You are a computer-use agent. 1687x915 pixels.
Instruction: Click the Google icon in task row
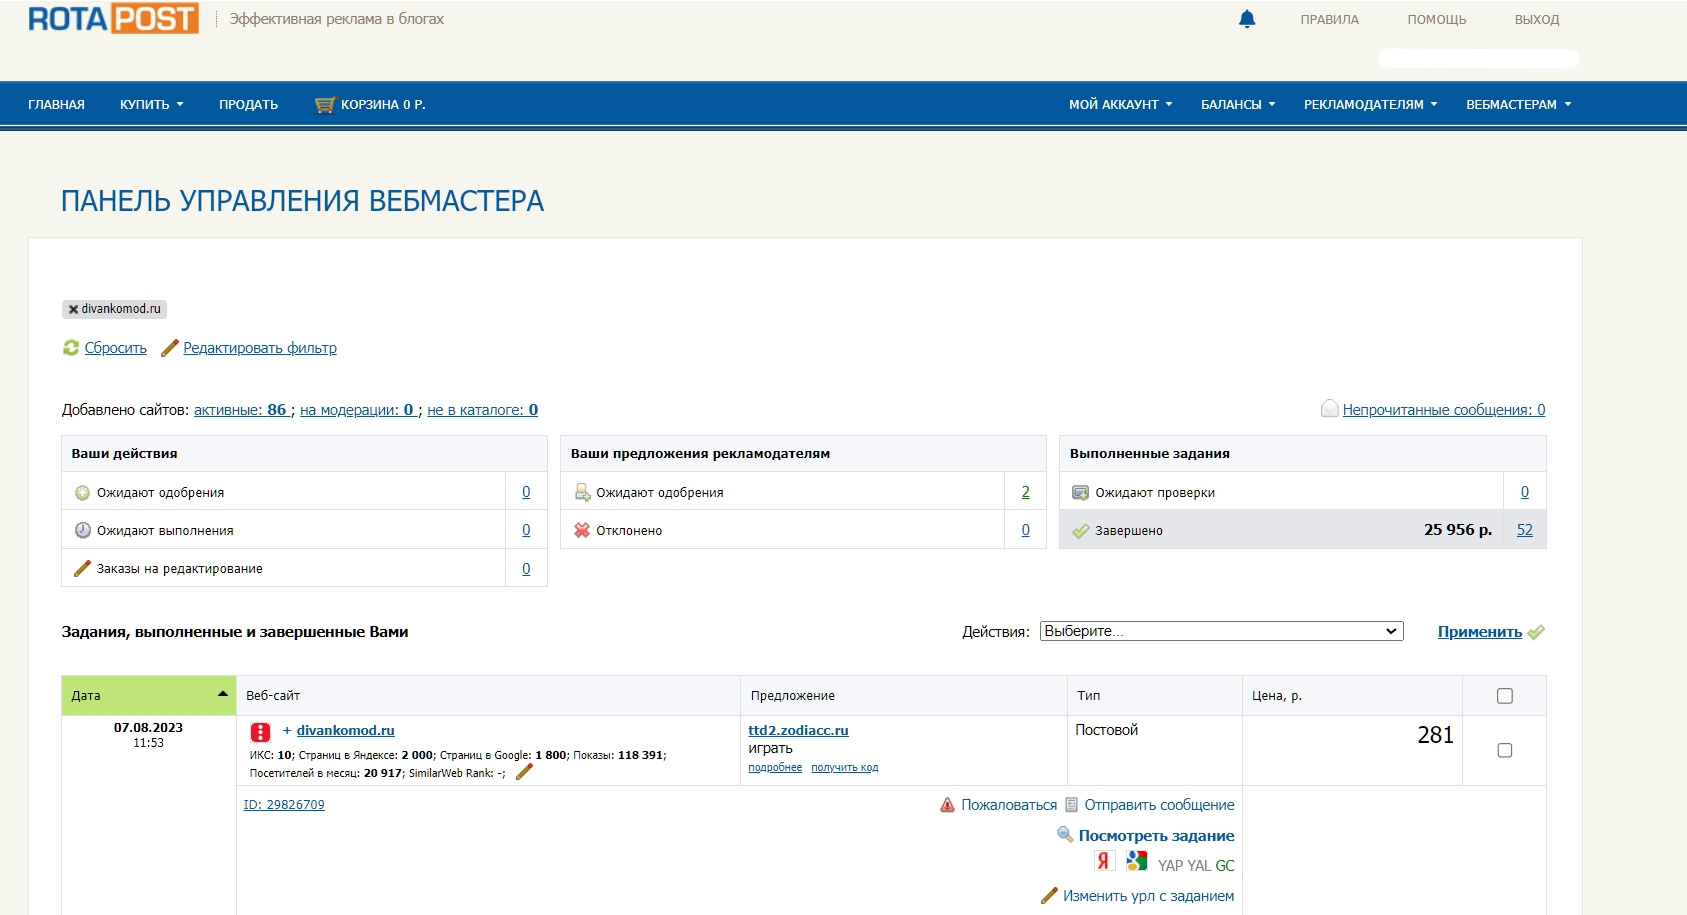[x=1136, y=861]
